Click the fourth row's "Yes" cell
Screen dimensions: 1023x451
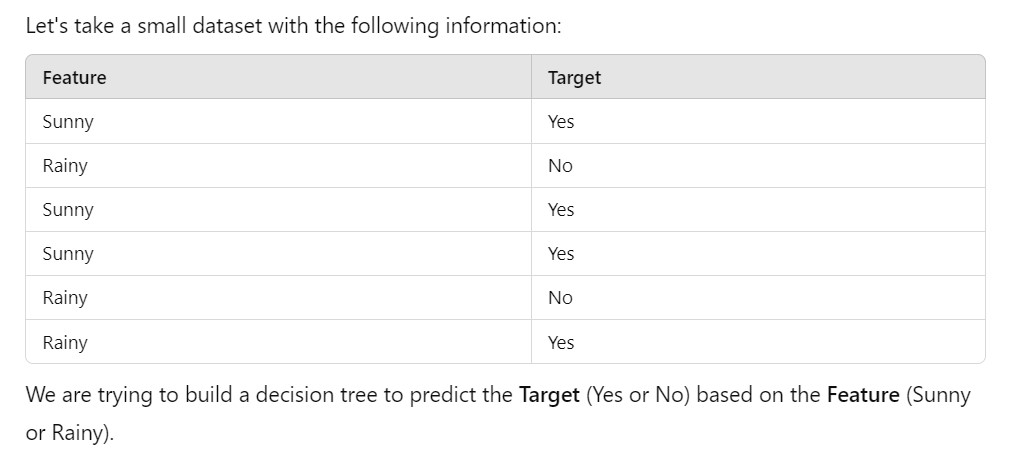561,254
